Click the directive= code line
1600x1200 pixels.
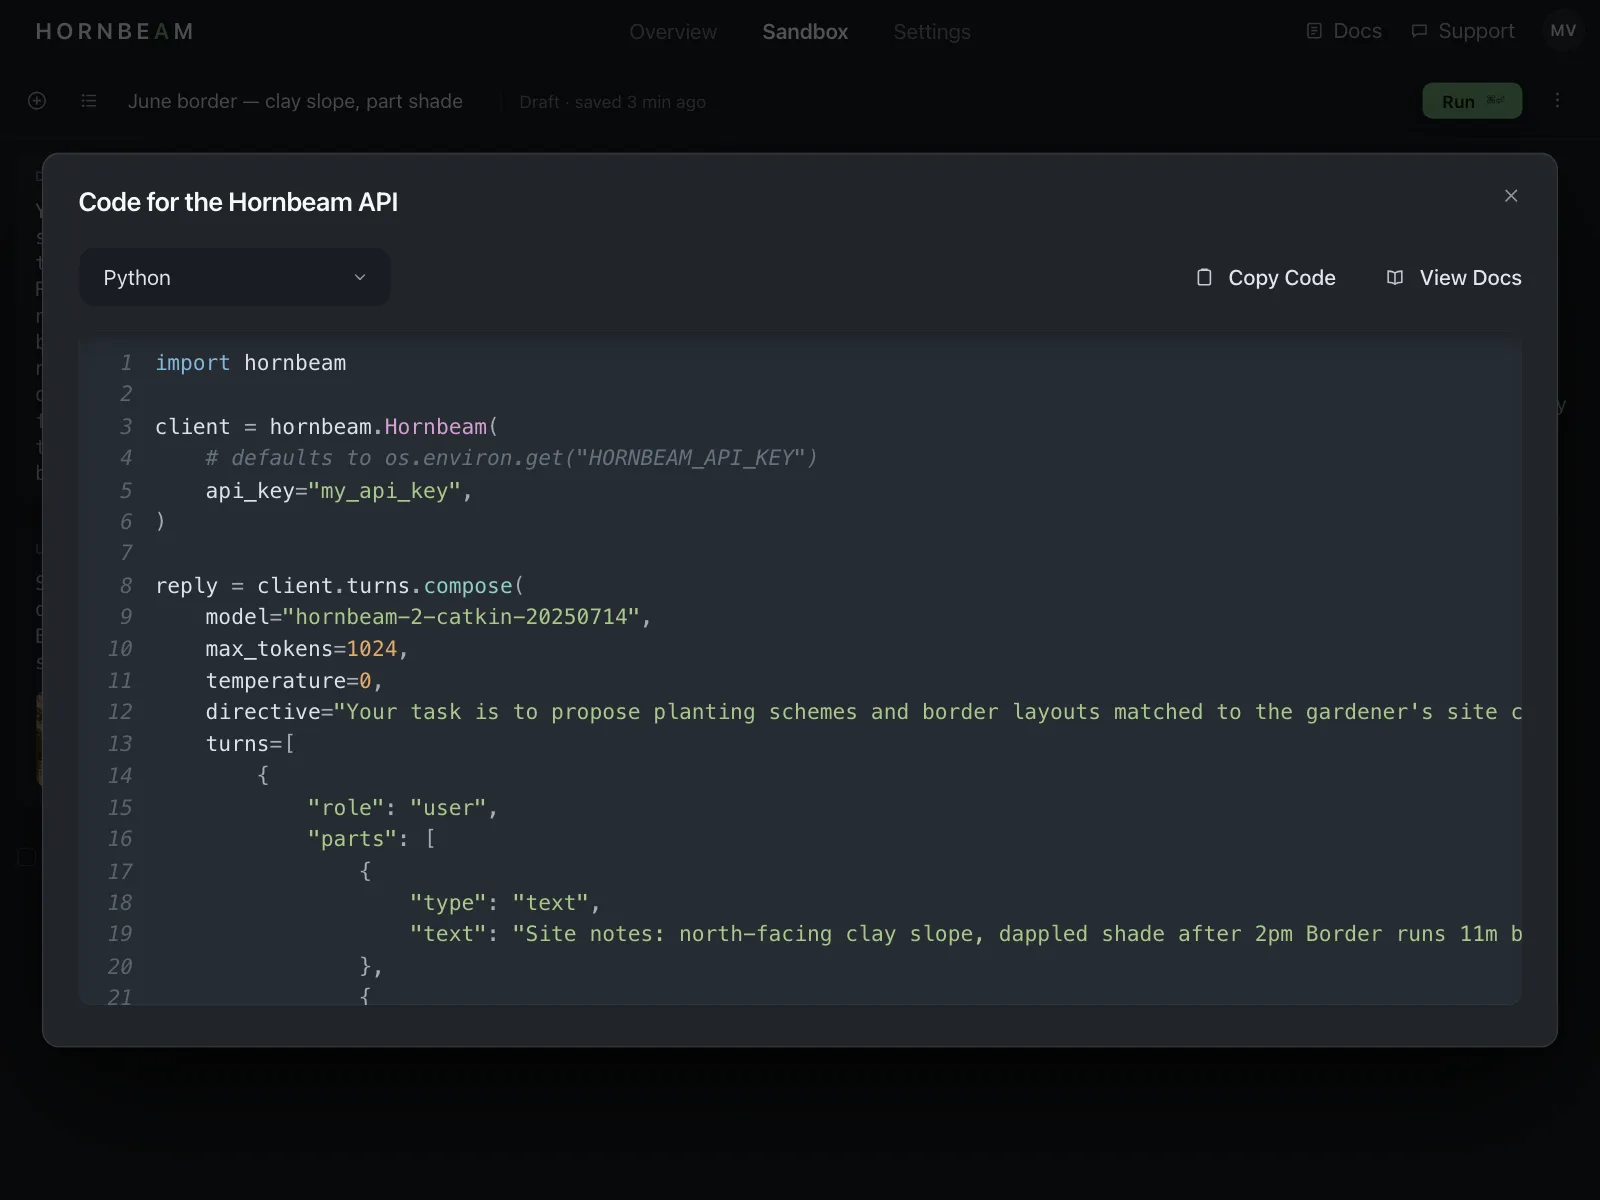click(x=863, y=712)
